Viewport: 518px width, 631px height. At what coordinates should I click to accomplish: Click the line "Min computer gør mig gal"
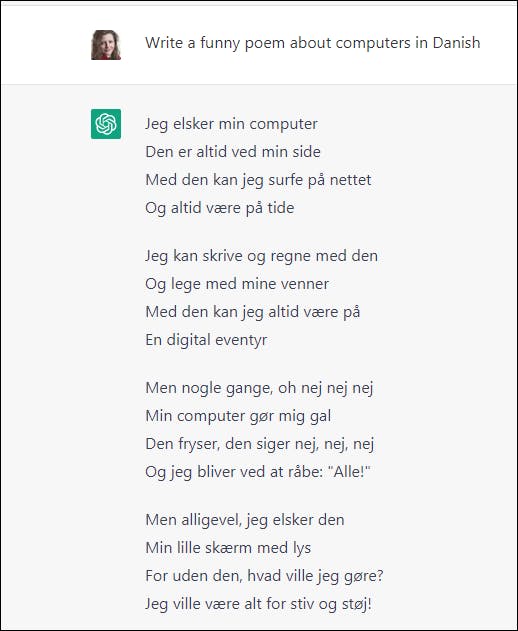(238, 416)
